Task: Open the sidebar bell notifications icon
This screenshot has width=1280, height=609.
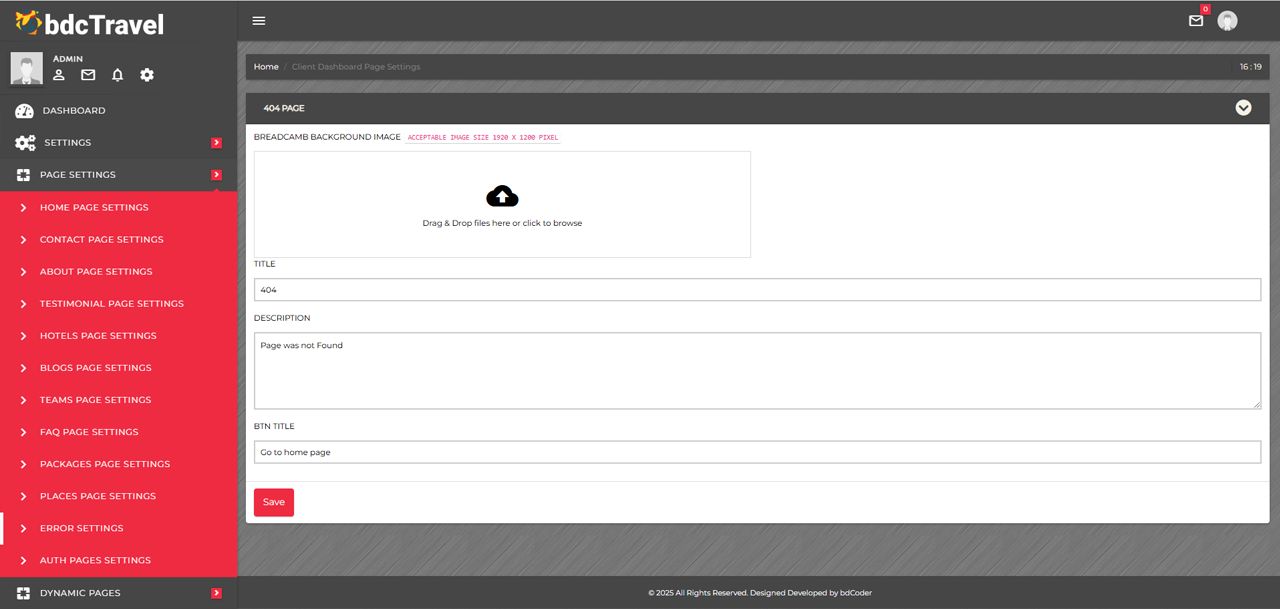Action: (x=117, y=75)
